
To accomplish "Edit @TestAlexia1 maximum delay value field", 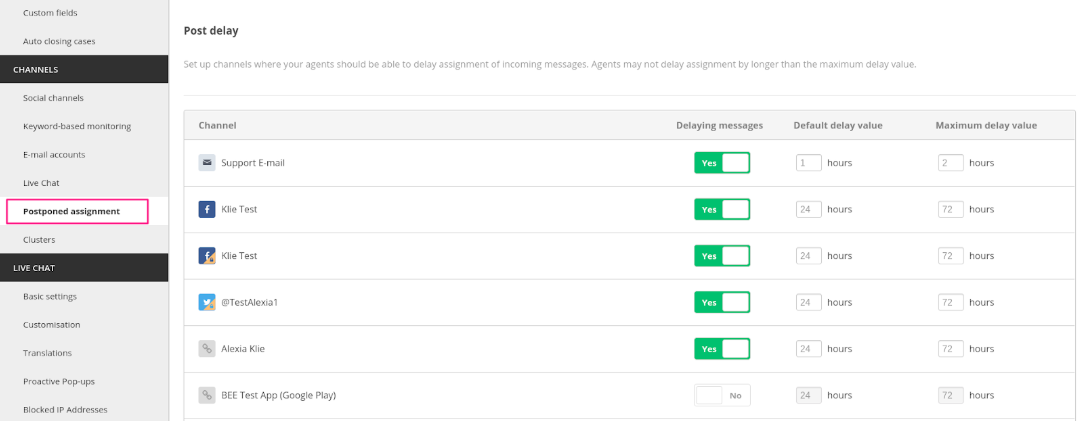I will pyautogui.click(x=951, y=302).
